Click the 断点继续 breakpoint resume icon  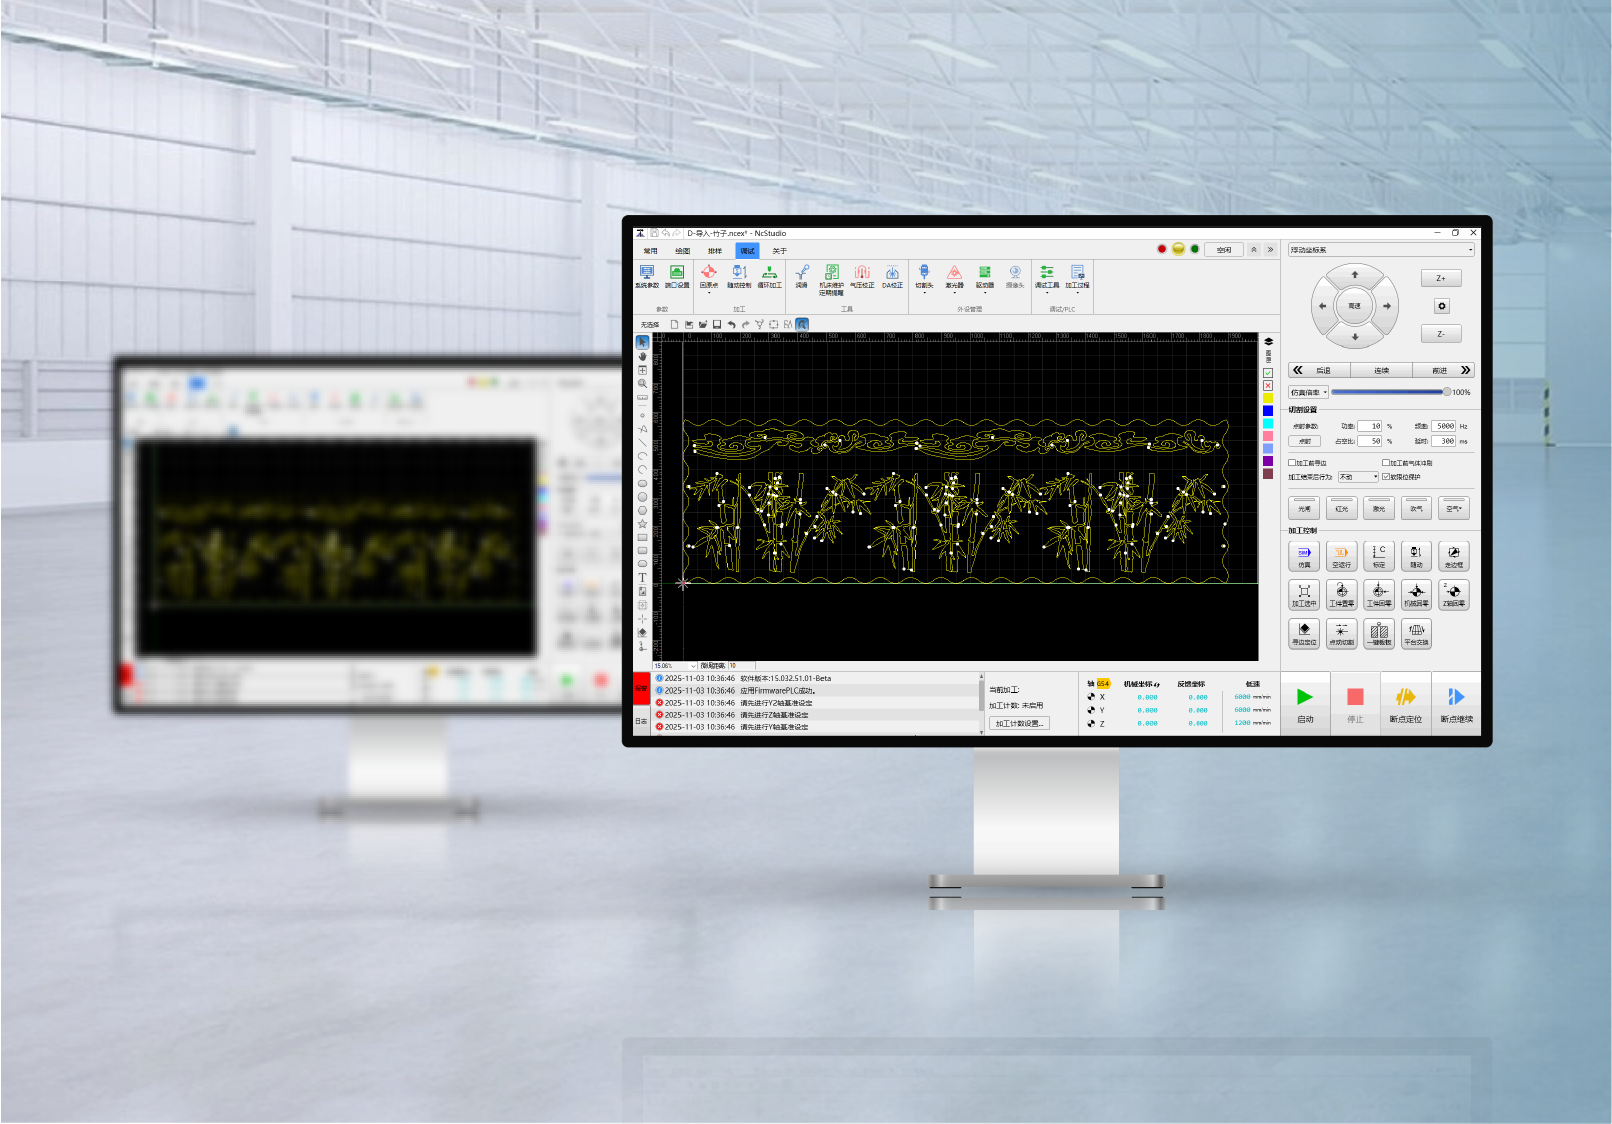(x=1456, y=703)
